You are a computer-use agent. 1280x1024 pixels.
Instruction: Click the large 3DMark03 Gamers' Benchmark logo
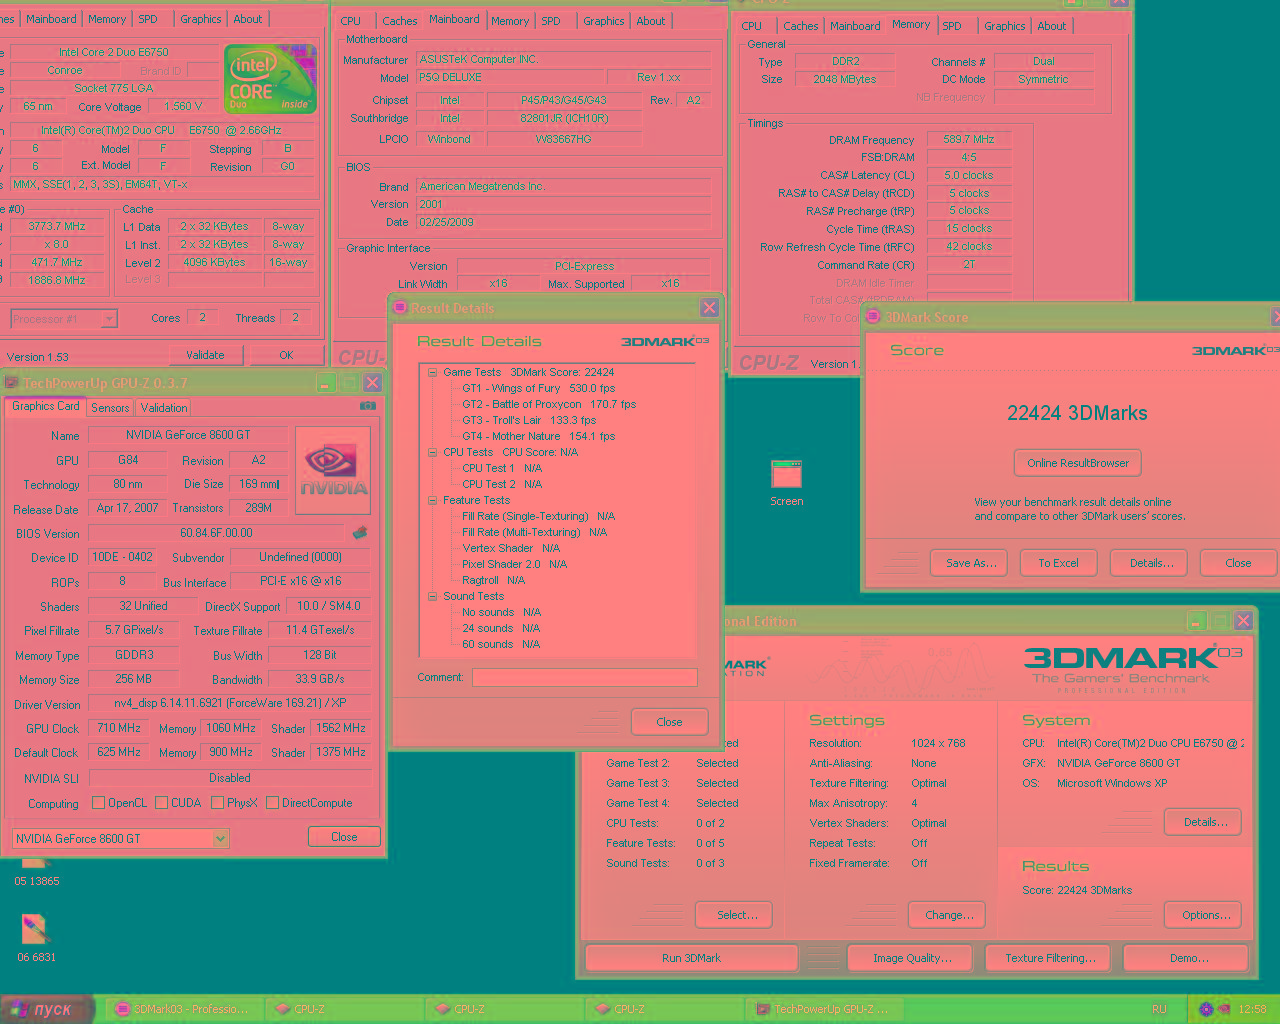pos(1132,668)
